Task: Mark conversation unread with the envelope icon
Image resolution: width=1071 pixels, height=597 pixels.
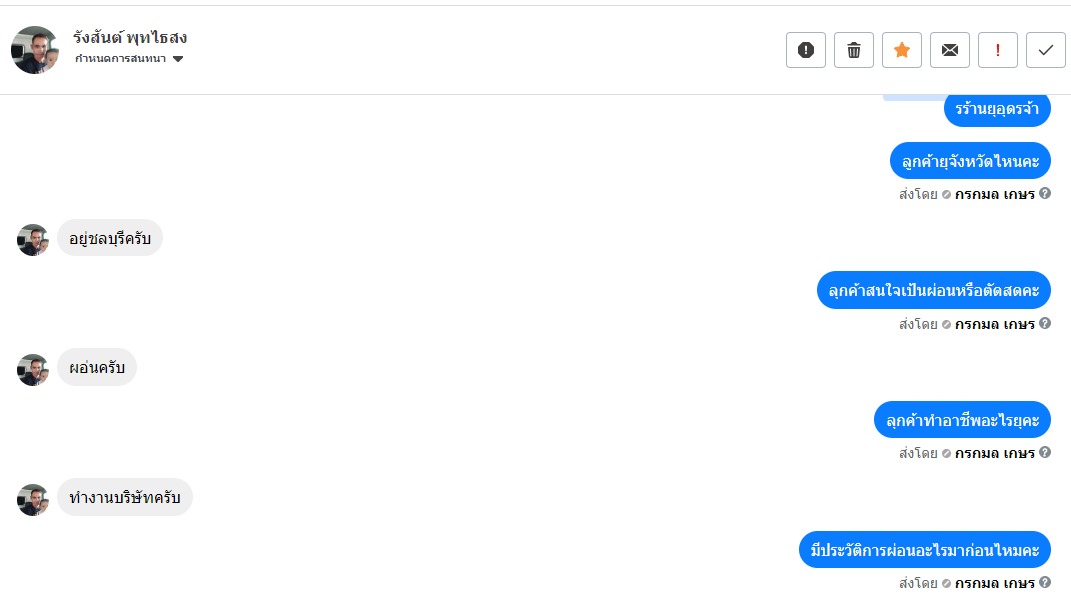Action: click(950, 50)
